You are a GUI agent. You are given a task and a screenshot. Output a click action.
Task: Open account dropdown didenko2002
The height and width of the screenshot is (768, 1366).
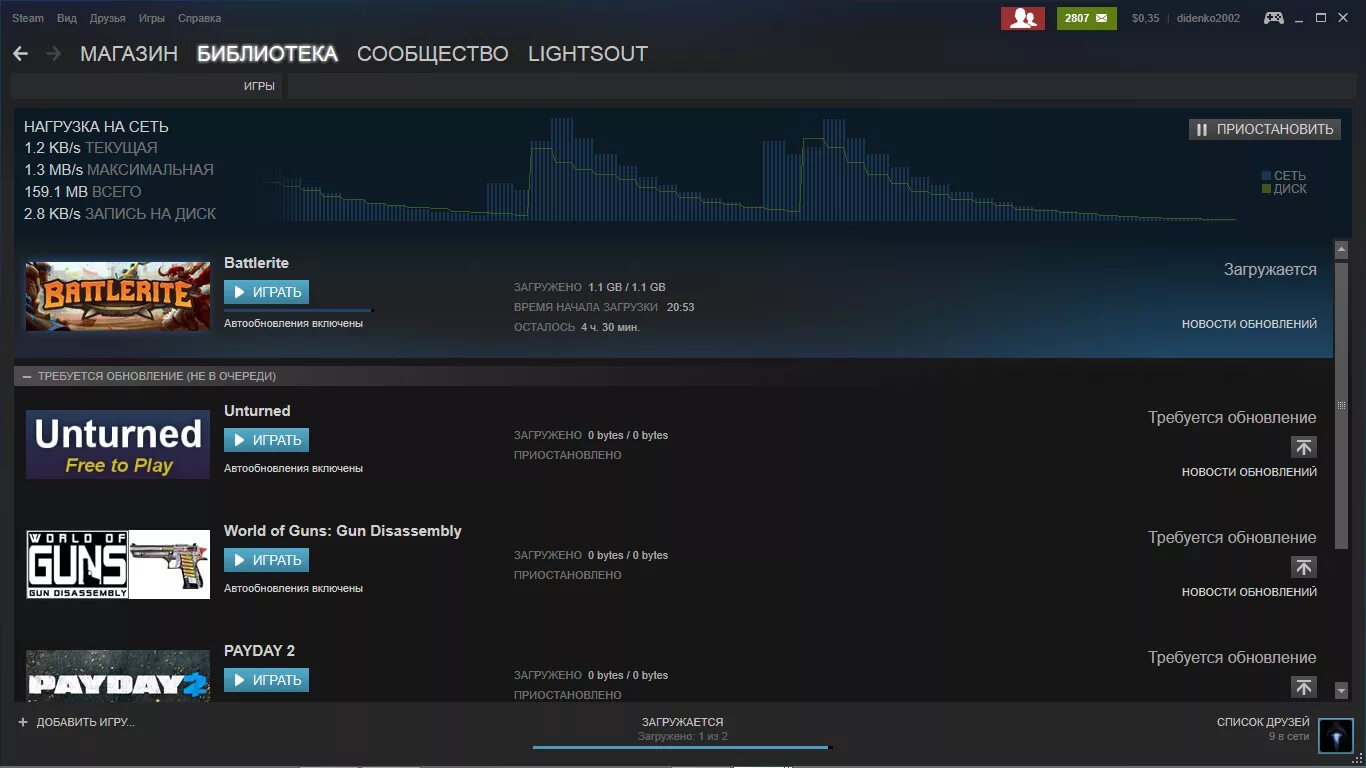(x=1208, y=18)
